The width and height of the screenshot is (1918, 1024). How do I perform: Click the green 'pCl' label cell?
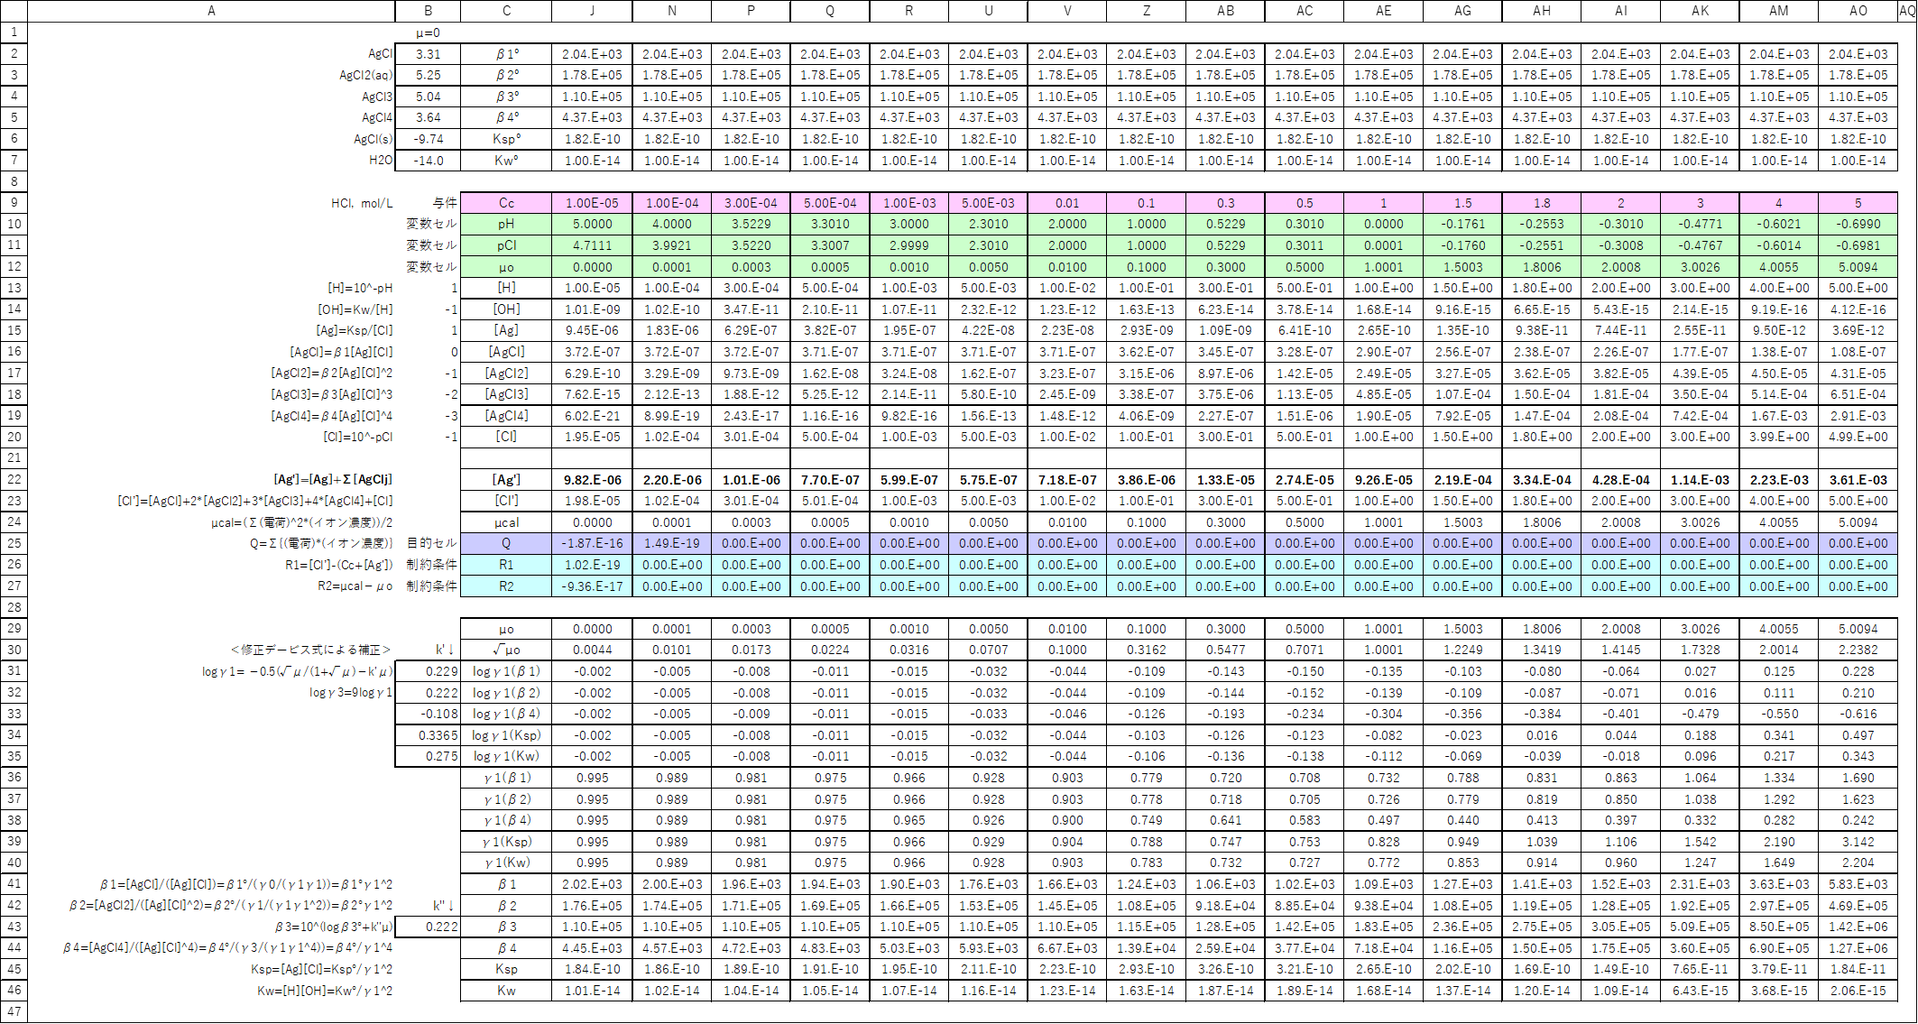[x=506, y=245]
